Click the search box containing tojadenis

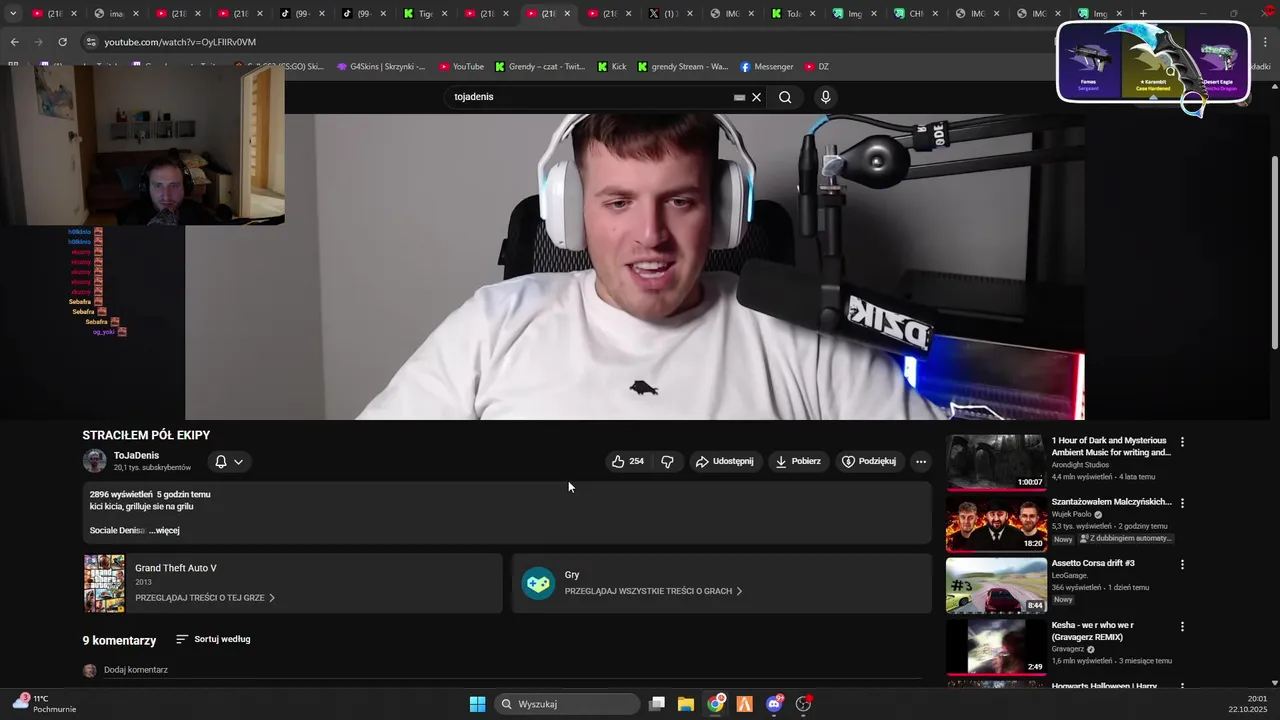(590, 97)
